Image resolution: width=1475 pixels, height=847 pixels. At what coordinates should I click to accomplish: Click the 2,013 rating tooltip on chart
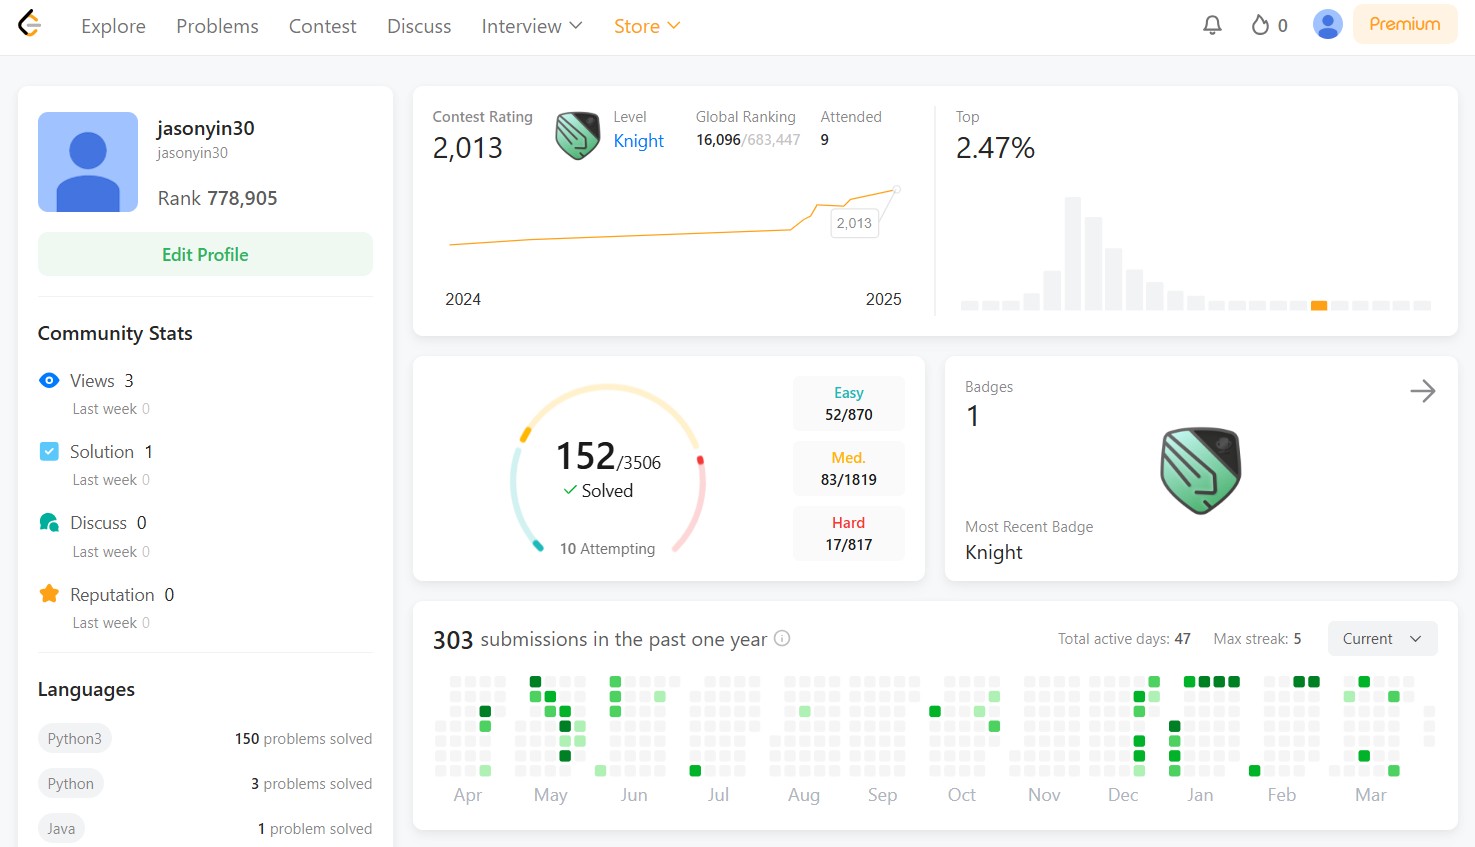click(854, 223)
